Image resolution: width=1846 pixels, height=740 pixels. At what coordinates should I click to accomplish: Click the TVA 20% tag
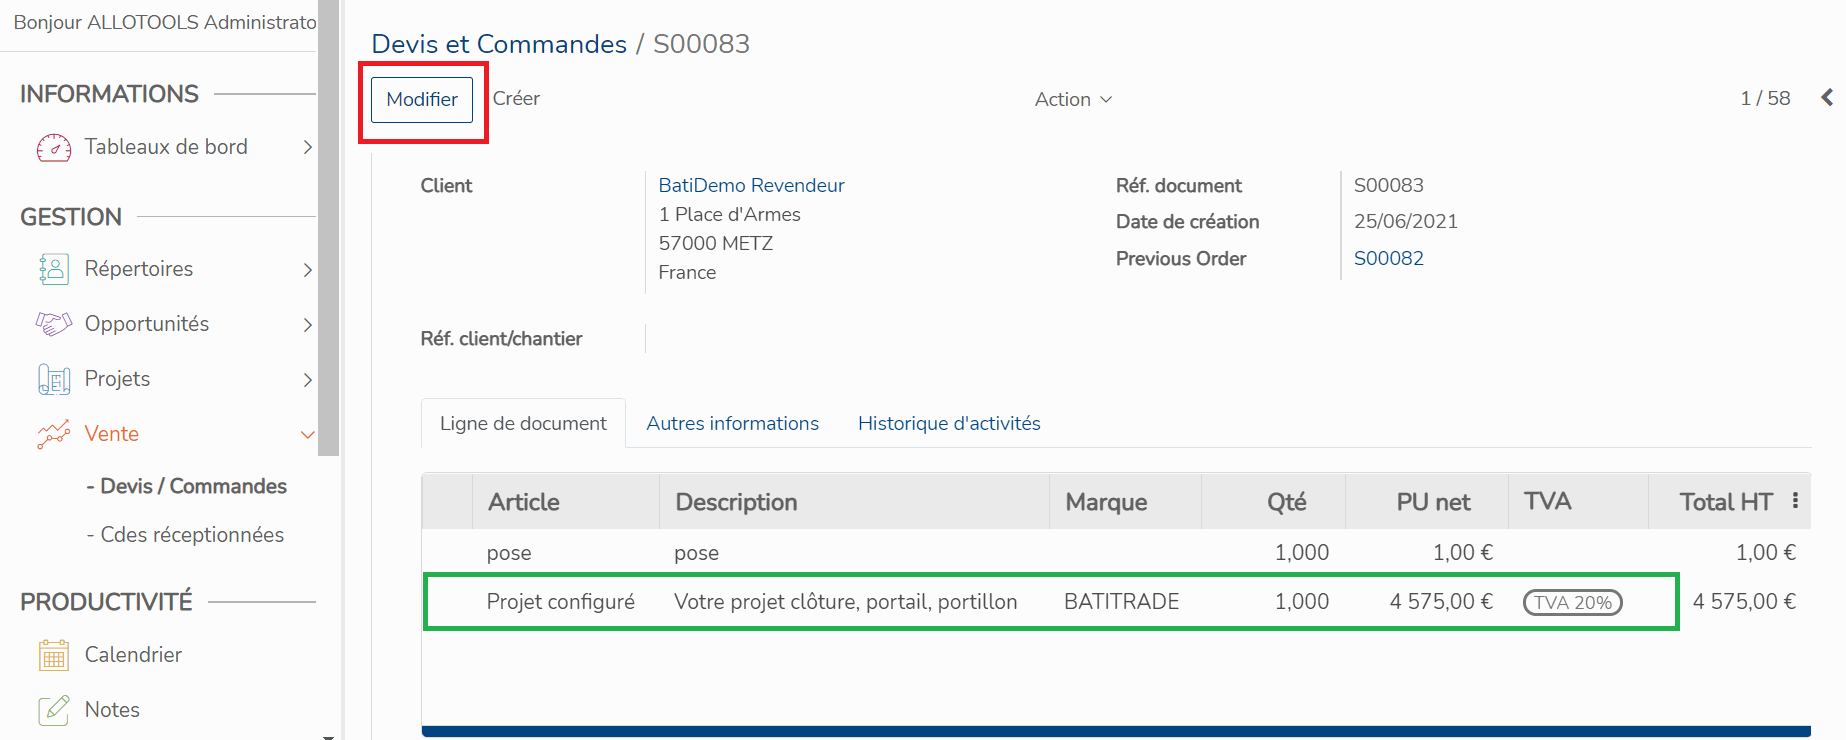[x=1572, y=602]
